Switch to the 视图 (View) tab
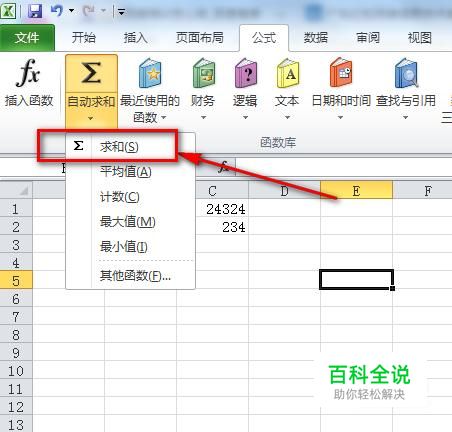452x432 pixels. point(419,38)
